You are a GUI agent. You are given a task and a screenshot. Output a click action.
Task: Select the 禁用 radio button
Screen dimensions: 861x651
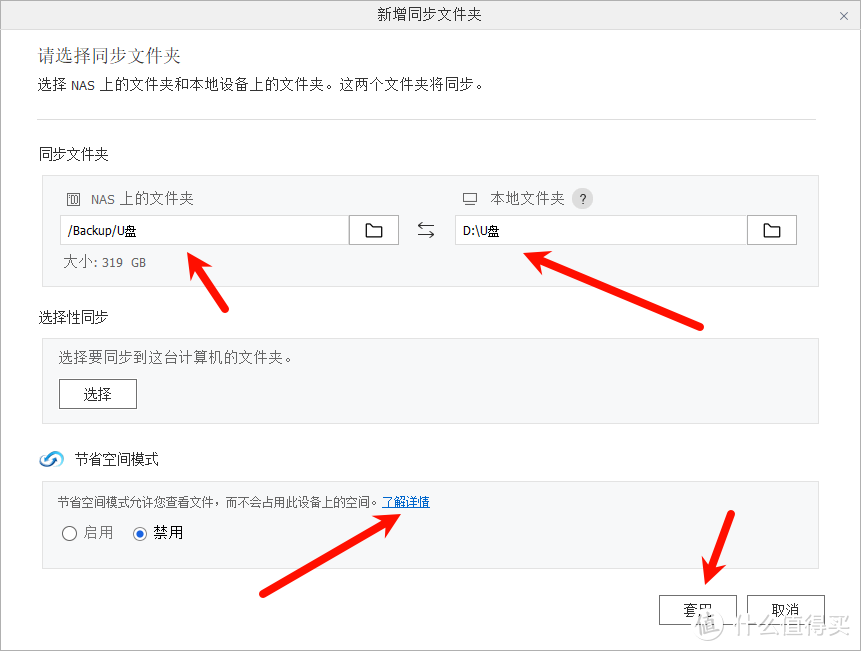tap(138, 533)
